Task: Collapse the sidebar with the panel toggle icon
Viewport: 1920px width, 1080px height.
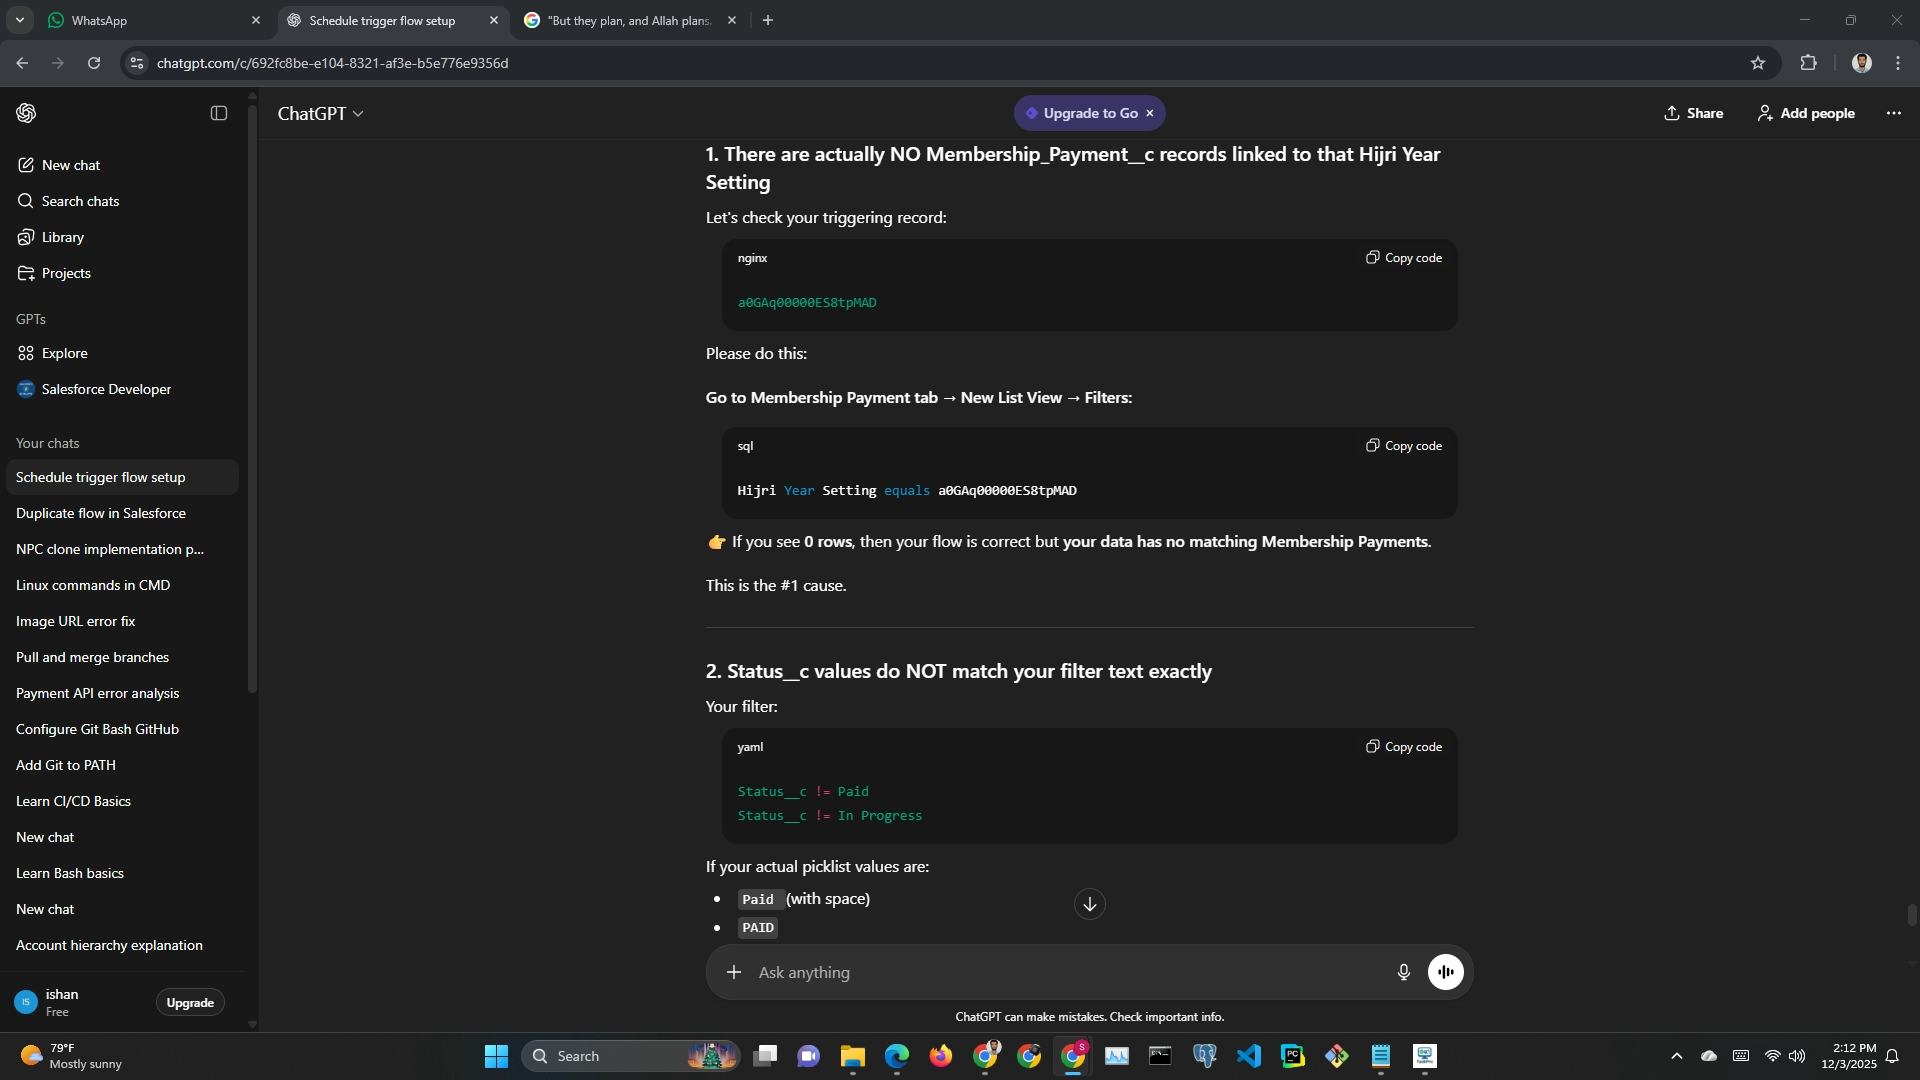Action: pyautogui.click(x=219, y=113)
